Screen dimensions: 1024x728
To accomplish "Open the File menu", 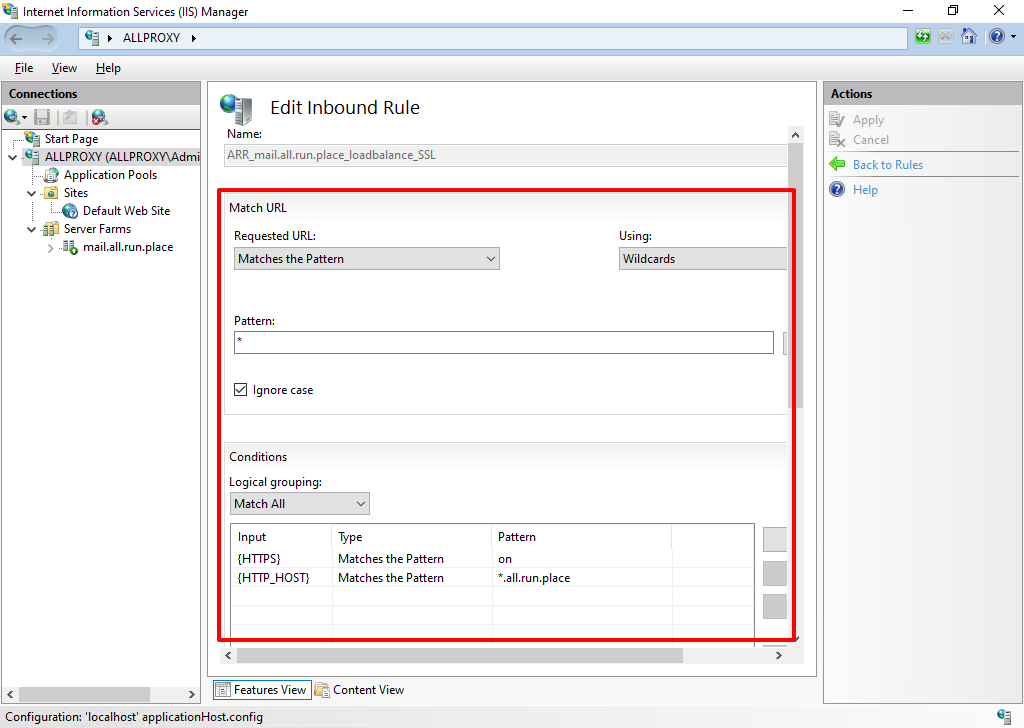I will click(x=24, y=68).
